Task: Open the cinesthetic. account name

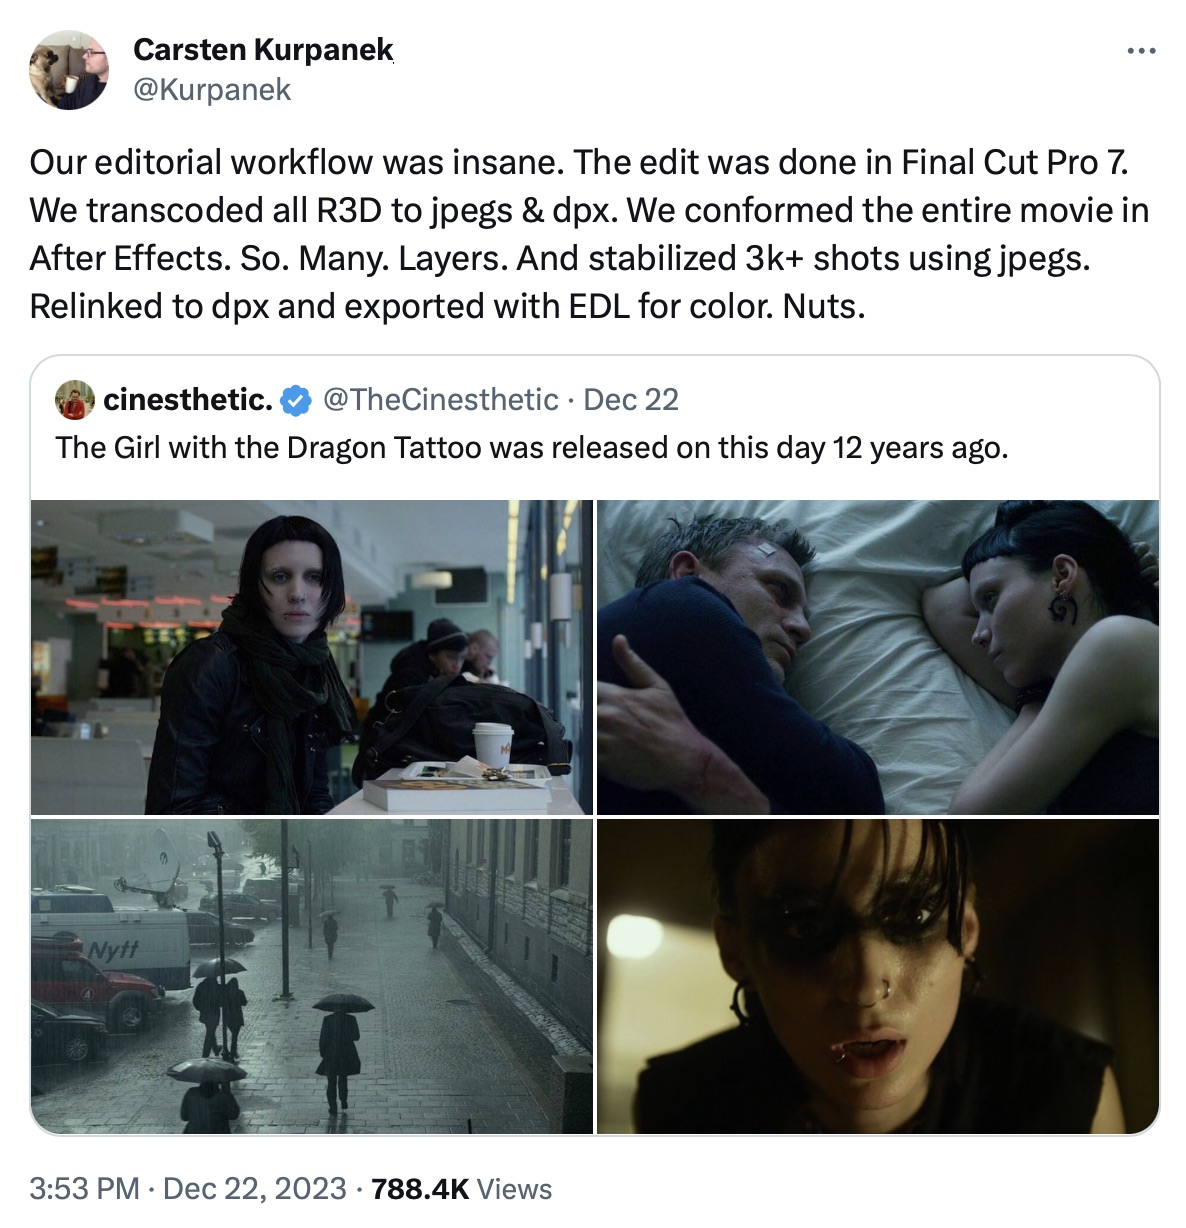Action: pyautogui.click(x=188, y=399)
